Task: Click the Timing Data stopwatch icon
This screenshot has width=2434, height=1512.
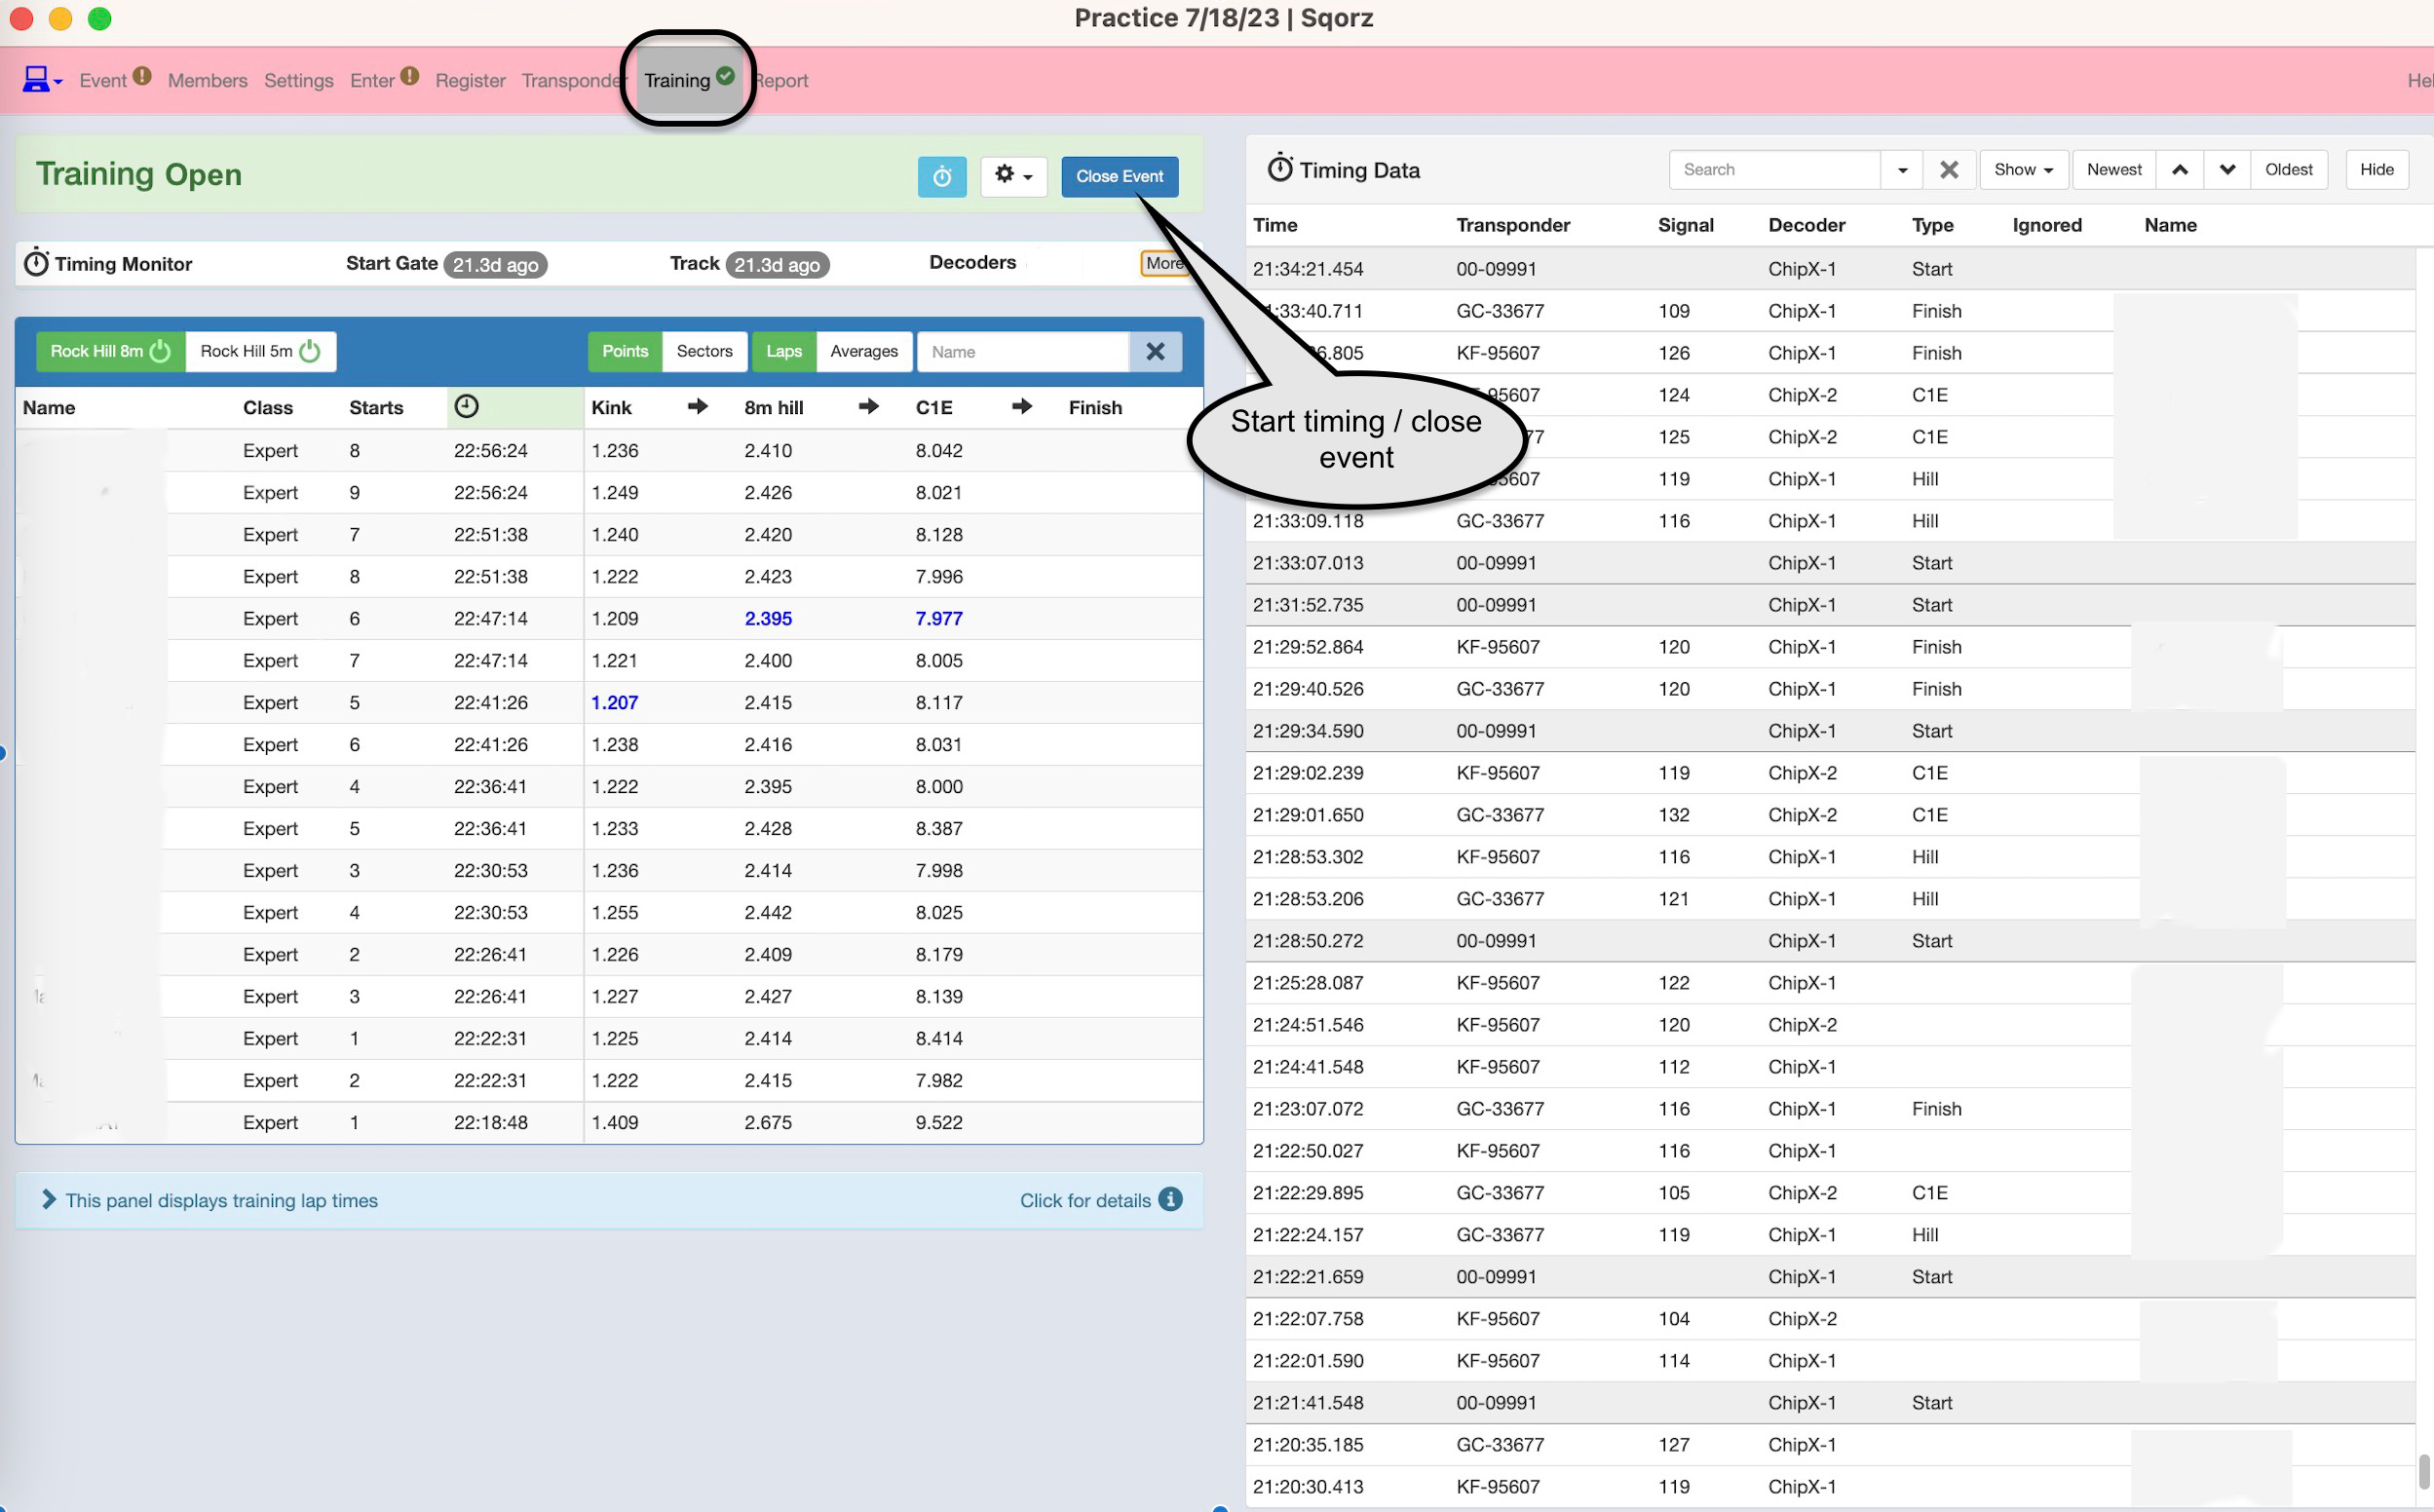Action: [x=1280, y=167]
